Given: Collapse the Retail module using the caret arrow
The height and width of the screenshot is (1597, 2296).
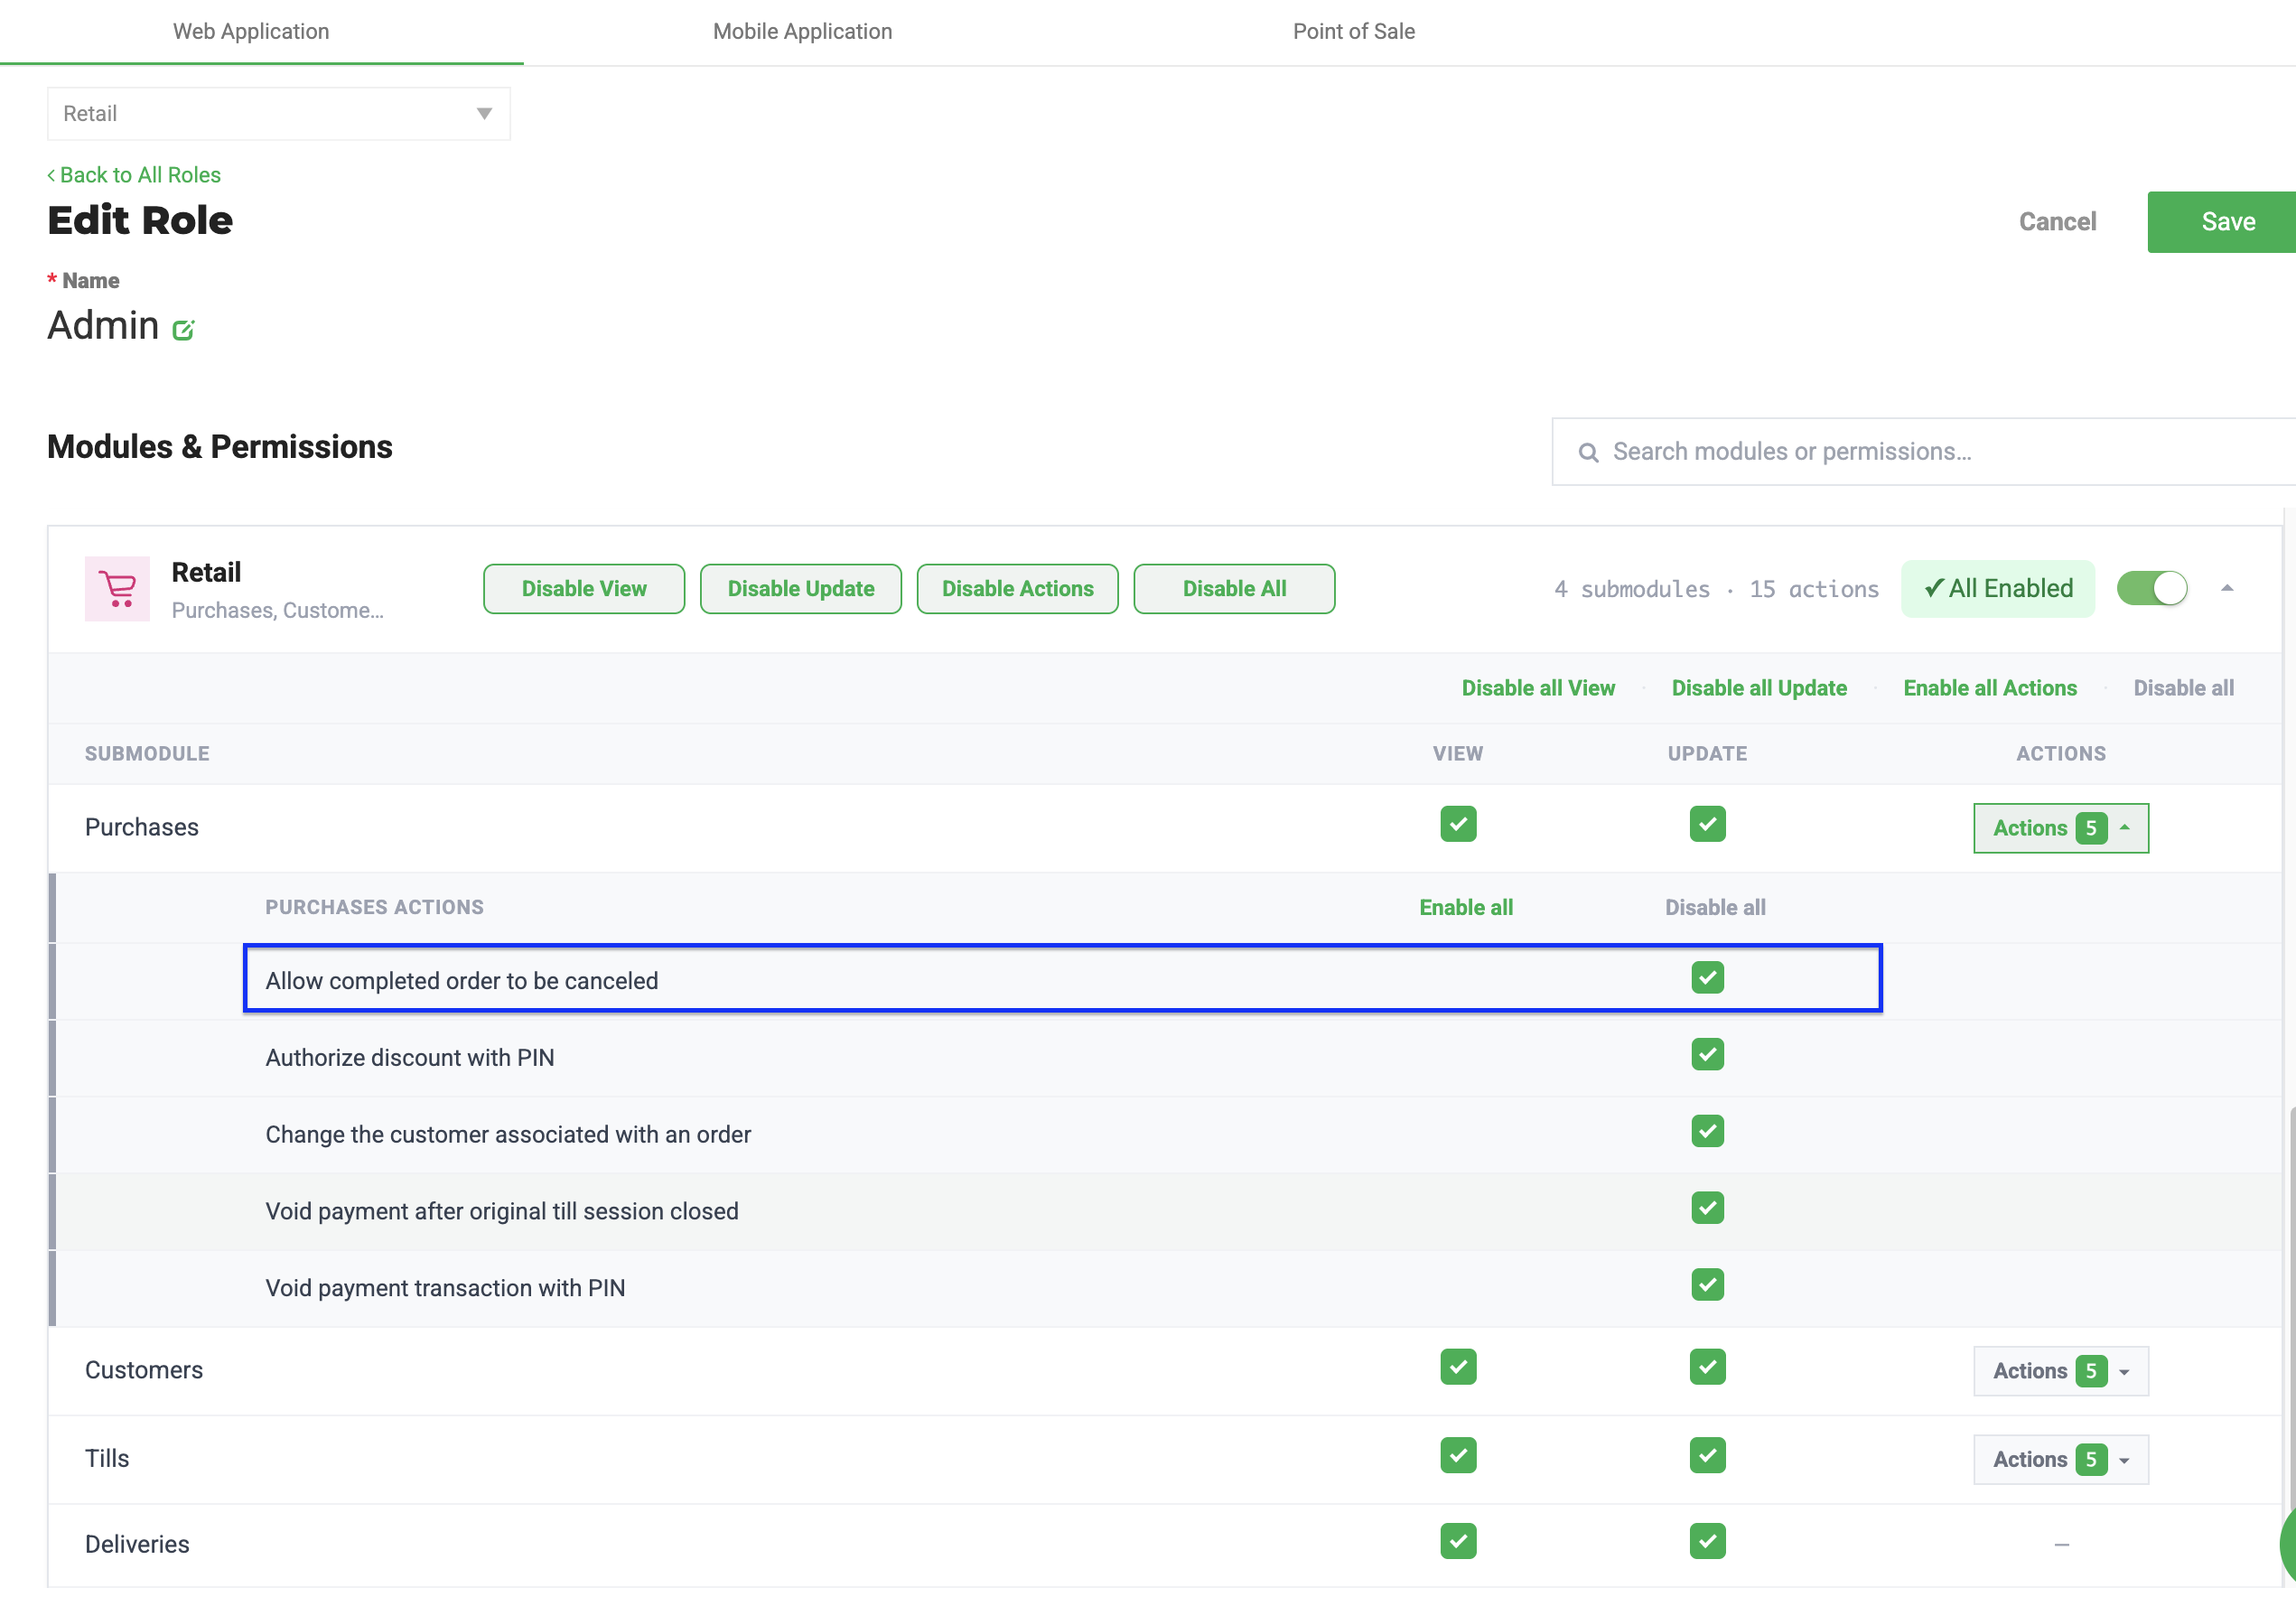Looking at the screenshot, I should (2226, 588).
